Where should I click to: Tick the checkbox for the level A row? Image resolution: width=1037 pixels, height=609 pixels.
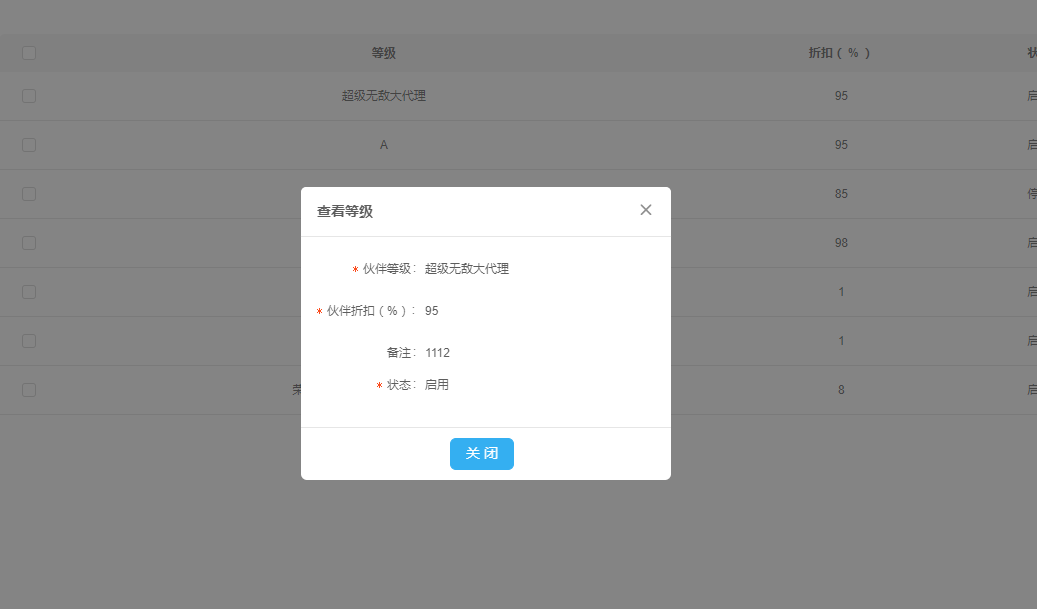pos(29,145)
